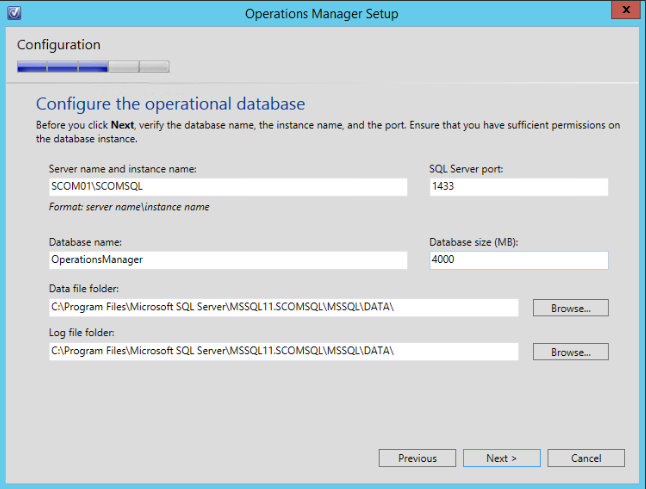Cancel the setup wizard
The width and height of the screenshot is (646, 489).
pos(586,458)
